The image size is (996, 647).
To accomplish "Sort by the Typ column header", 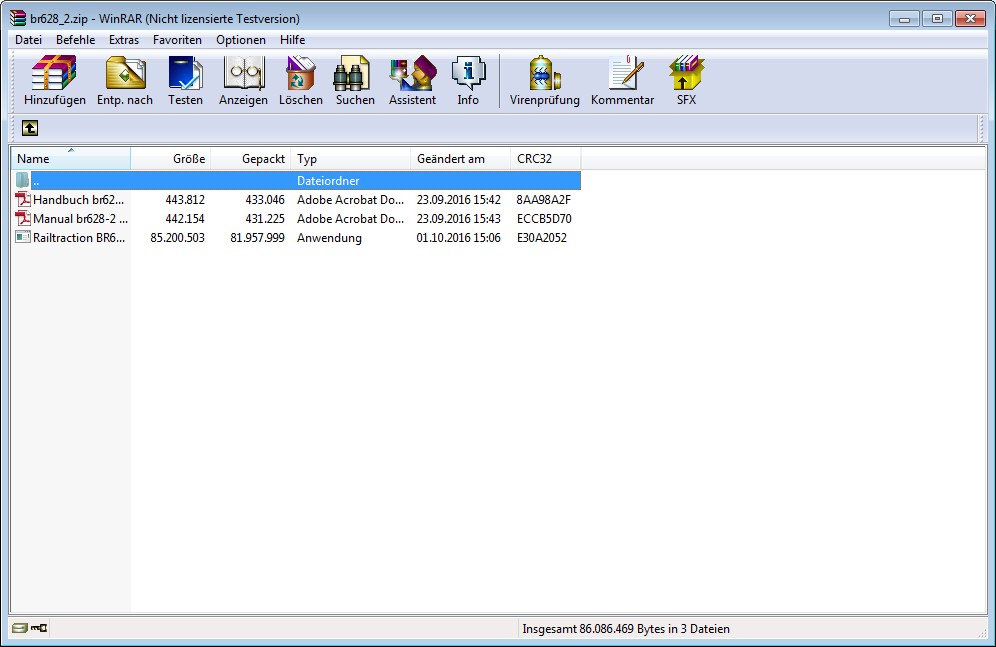I will coord(351,159).
